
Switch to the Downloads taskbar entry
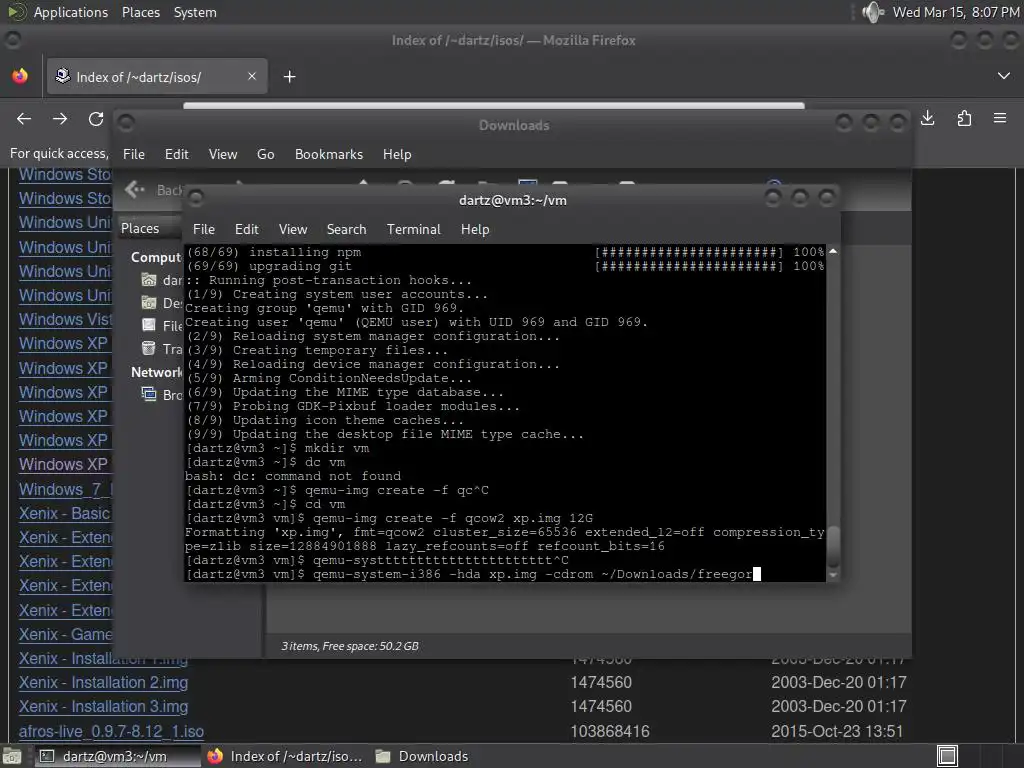click(422, 756)
